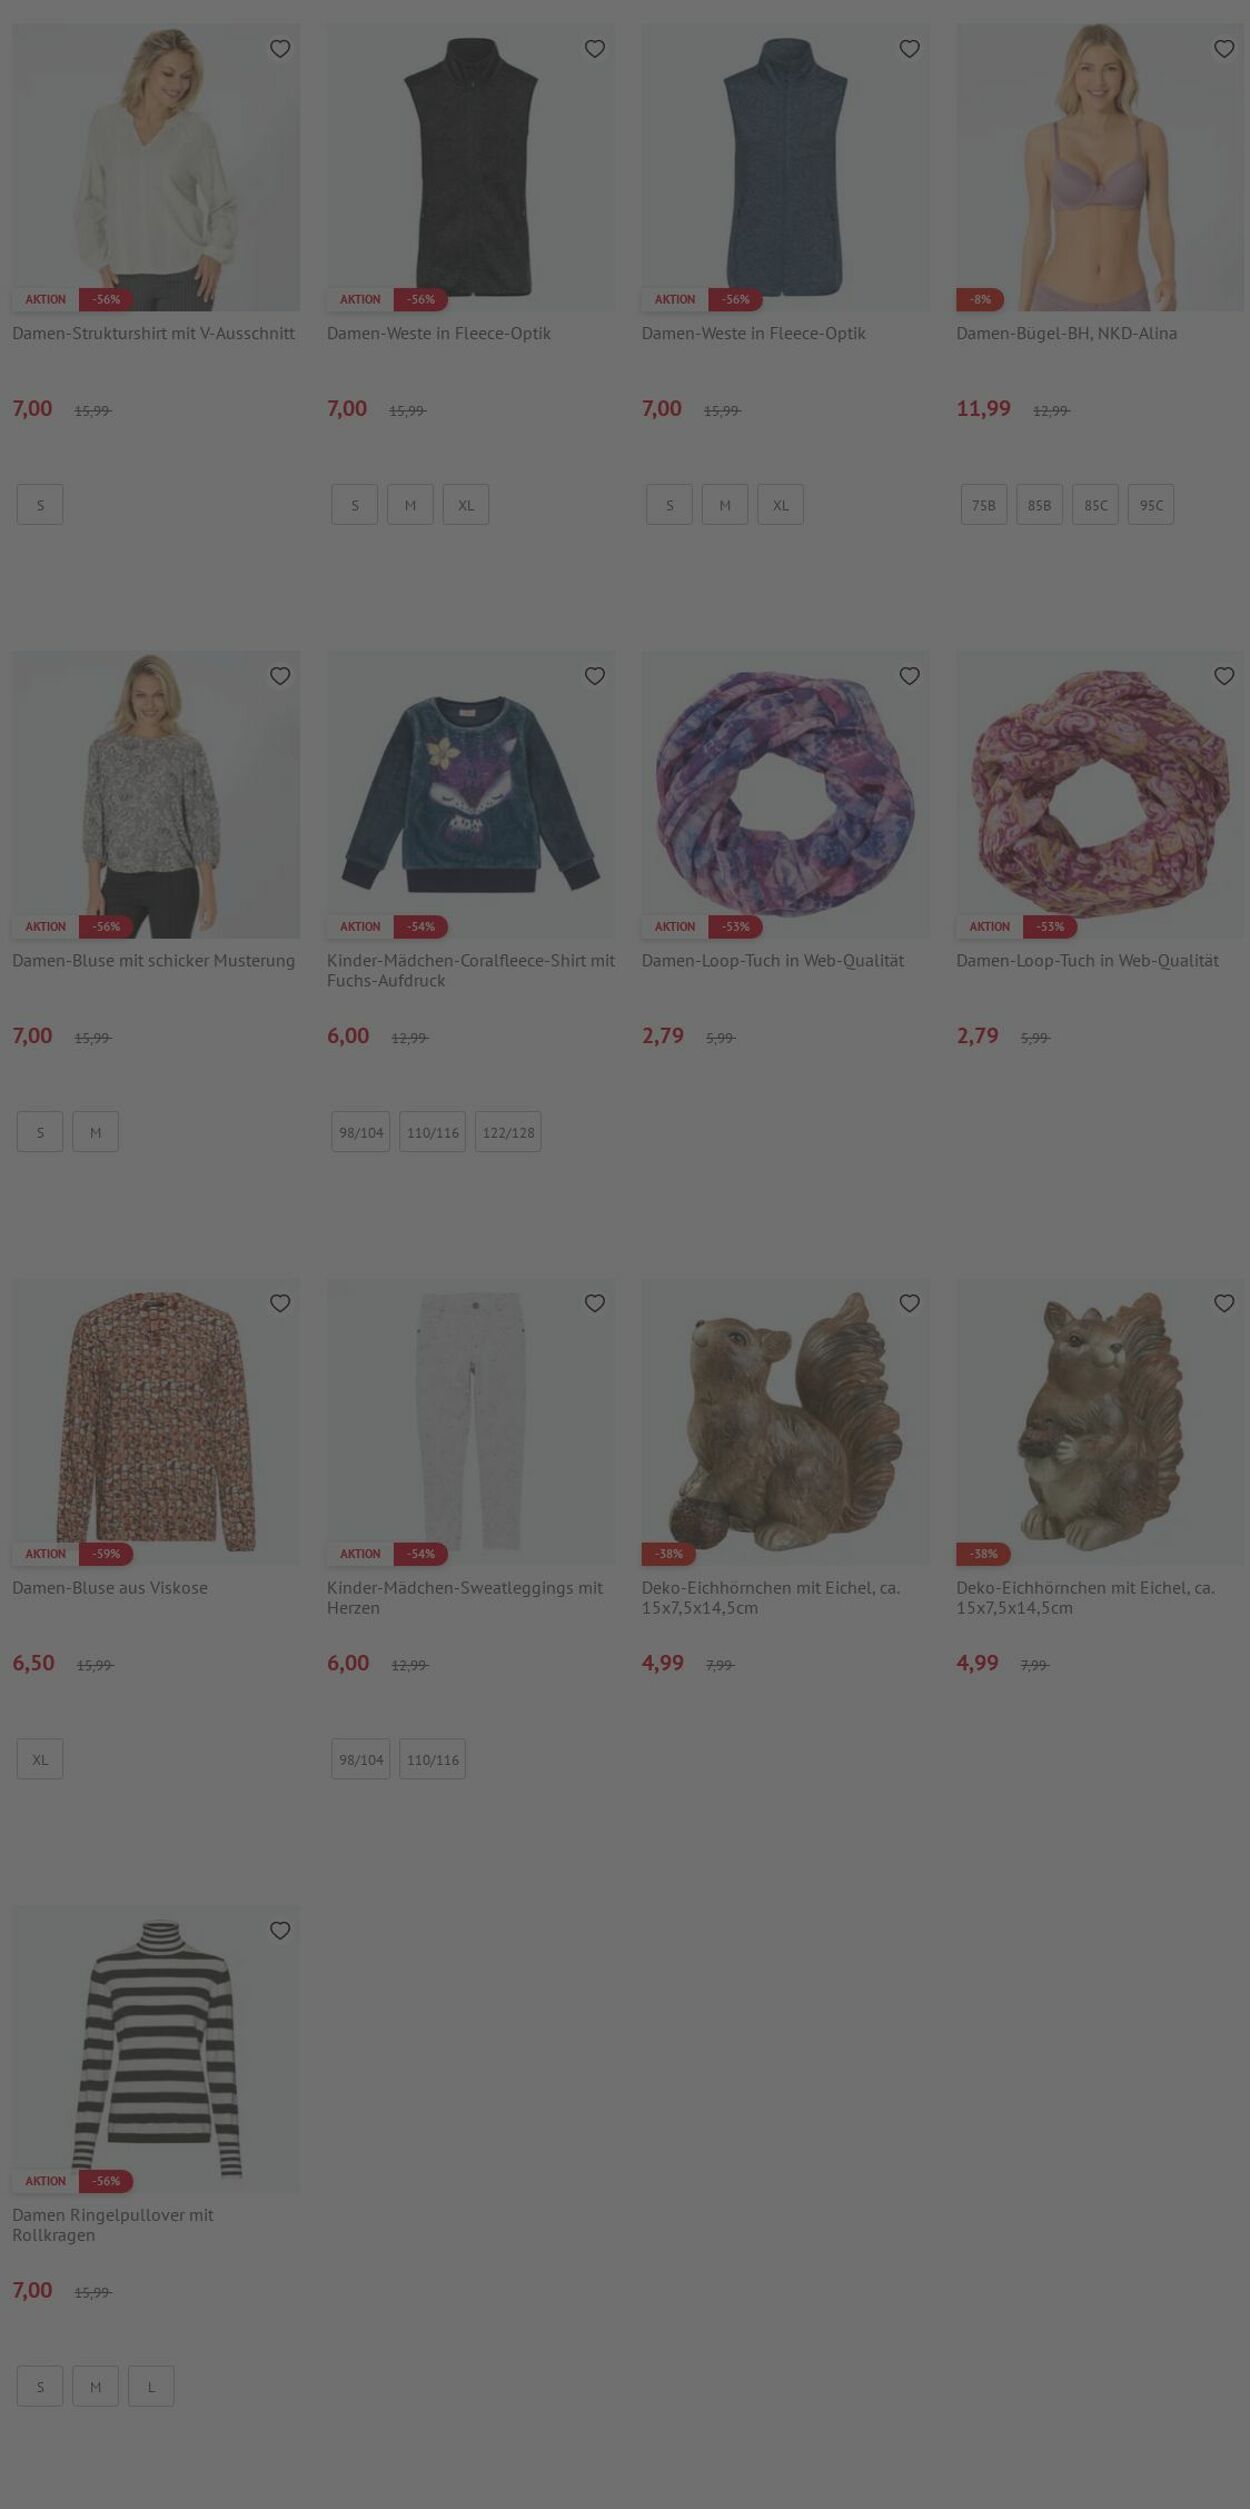Screen dimensions: 1250x2509
Task: Favorite the Damen-Strukturshirt with heart icon
Action: pos(280,49)
